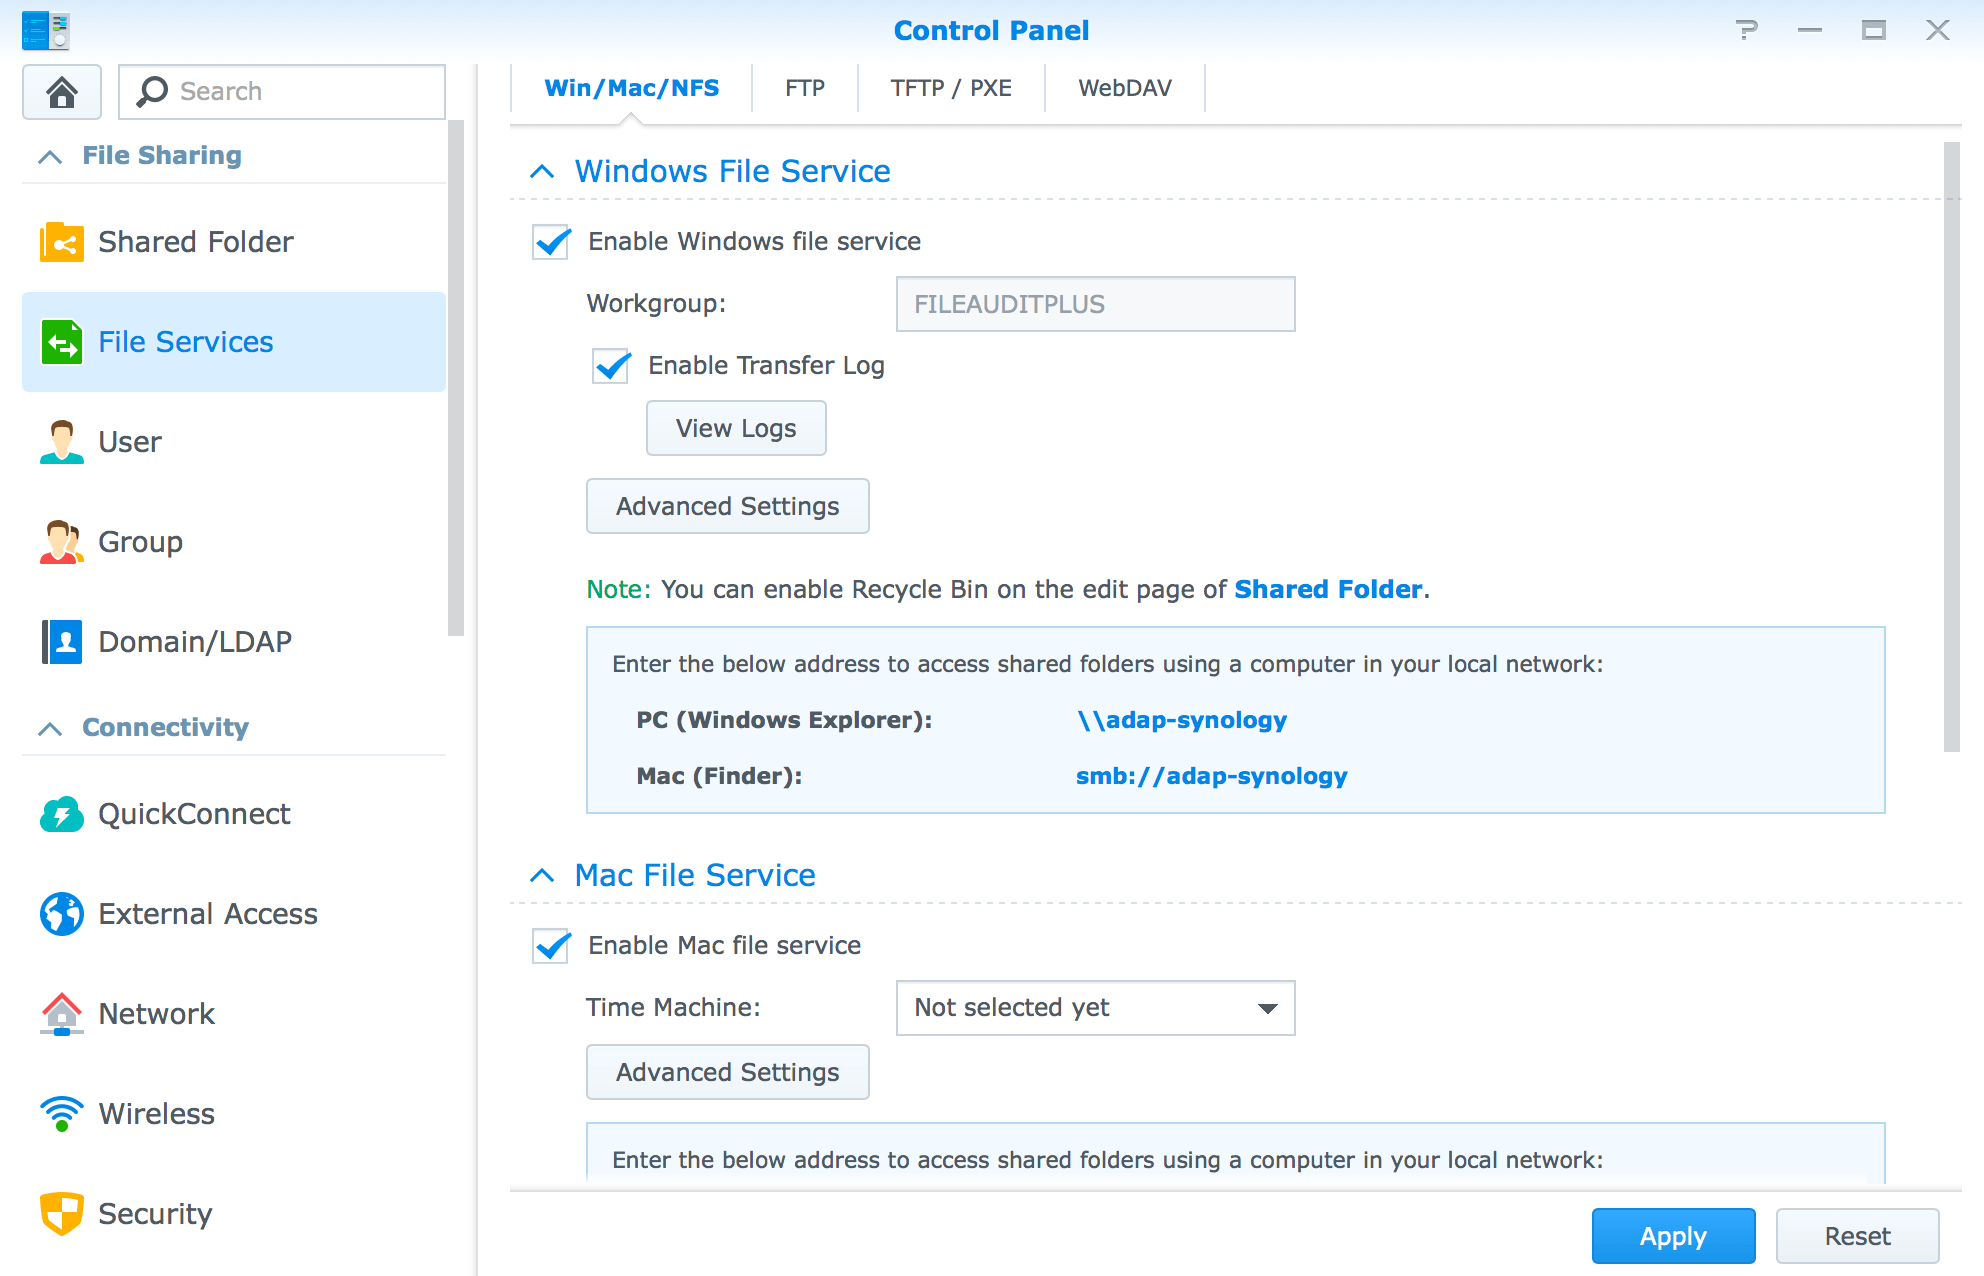Open QuickConnect from the sidebar

[193, 814]
